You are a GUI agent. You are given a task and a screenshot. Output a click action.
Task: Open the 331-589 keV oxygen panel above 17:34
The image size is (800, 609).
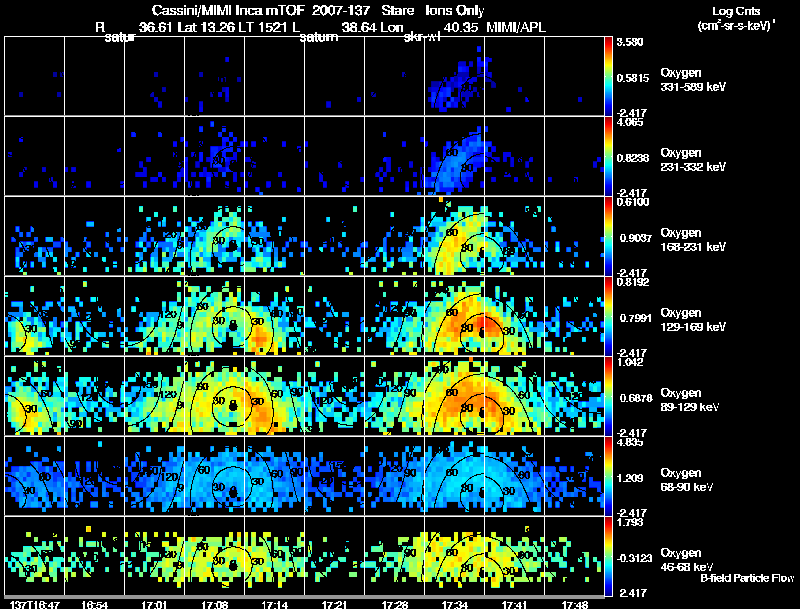tap(455, 75)
